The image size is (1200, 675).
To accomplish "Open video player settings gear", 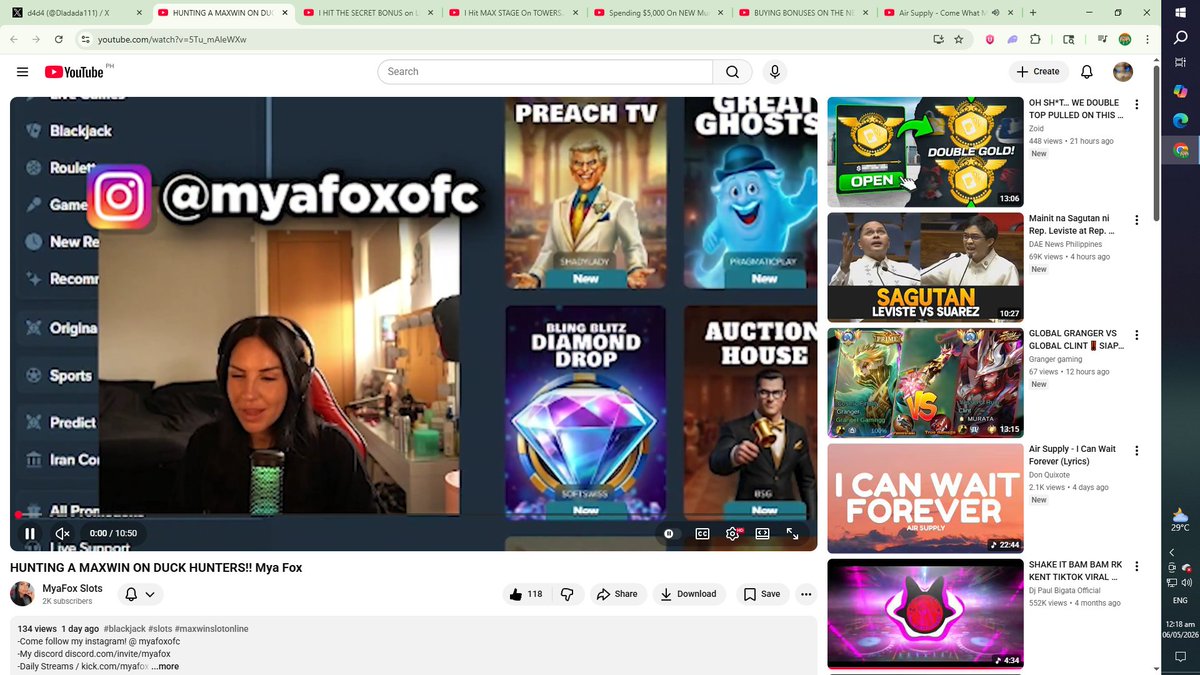I will (733, 534).
